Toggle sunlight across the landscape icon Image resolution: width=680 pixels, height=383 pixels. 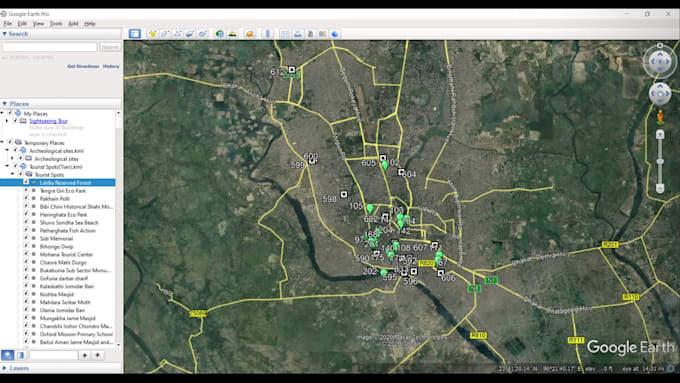click(x=233, y=33)
